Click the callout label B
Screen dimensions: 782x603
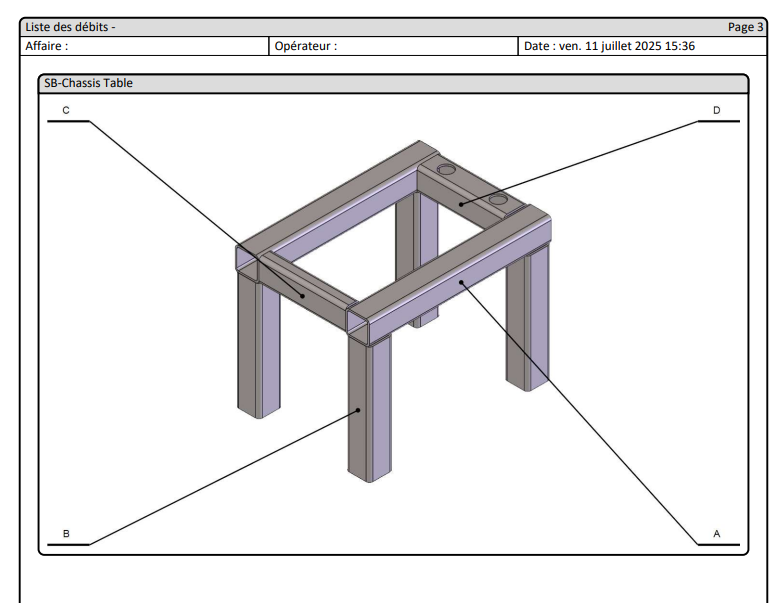pos(66,534)
